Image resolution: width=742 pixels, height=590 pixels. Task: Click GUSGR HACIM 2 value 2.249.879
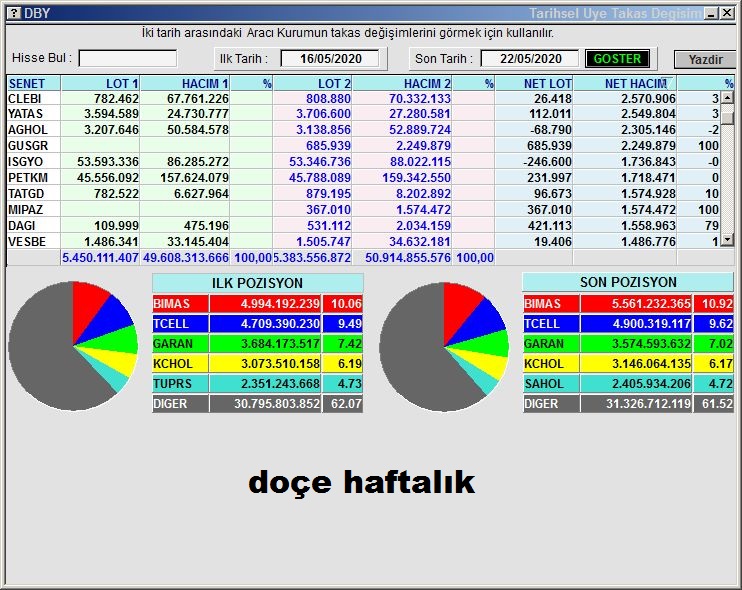pyautogui.click(x=424, y=146)
